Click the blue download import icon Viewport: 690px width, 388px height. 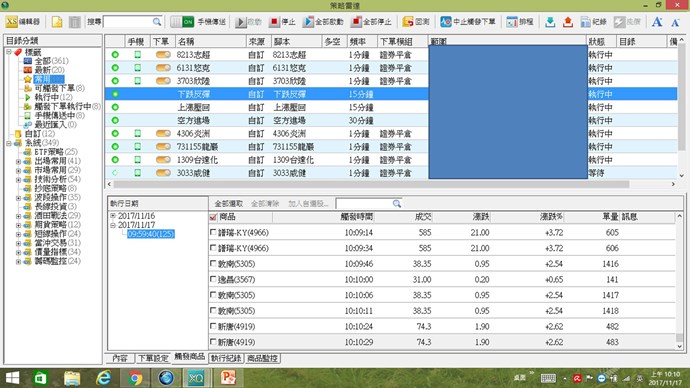pos(550,22)
